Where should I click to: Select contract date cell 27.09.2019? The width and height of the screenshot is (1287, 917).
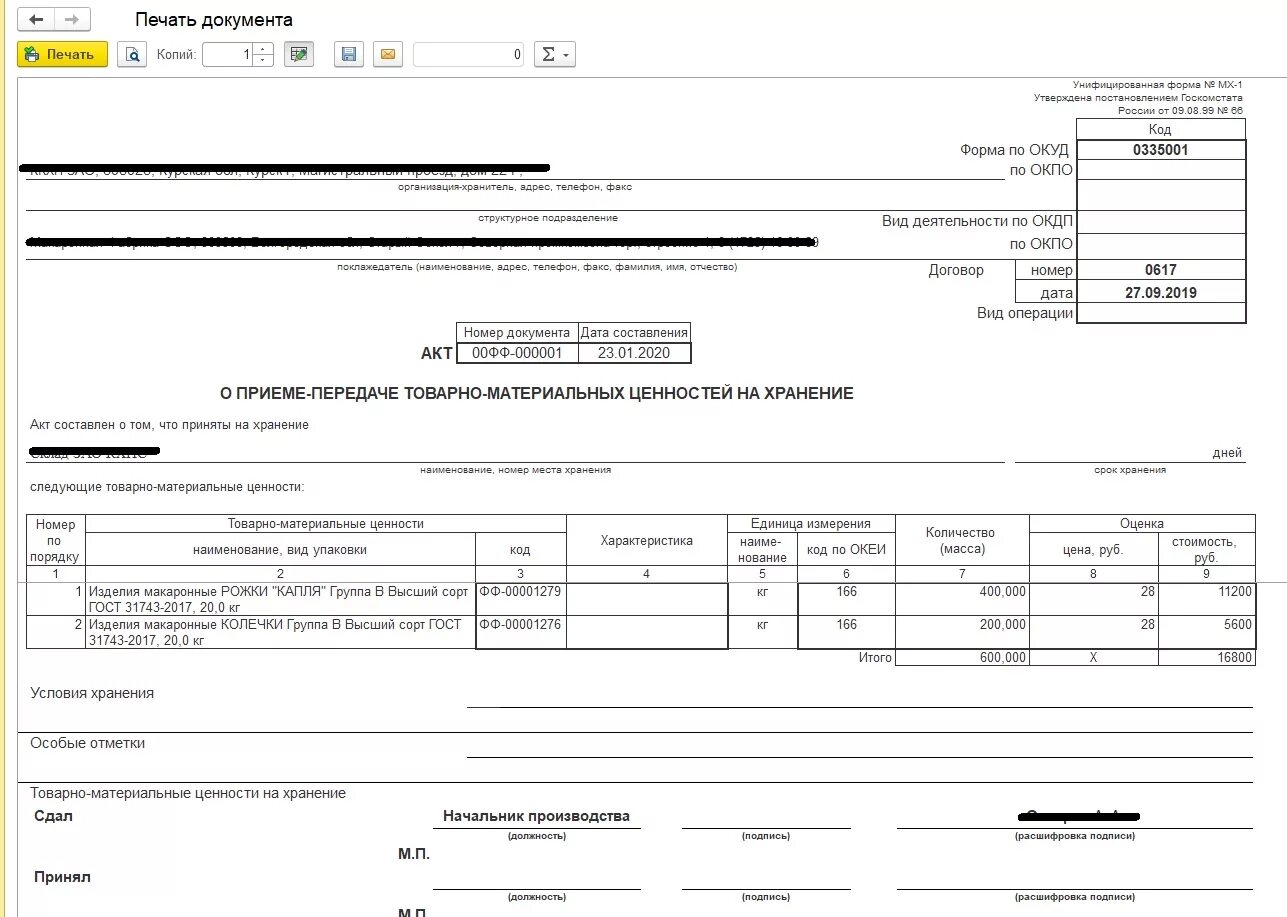[x=1161, y=293]
